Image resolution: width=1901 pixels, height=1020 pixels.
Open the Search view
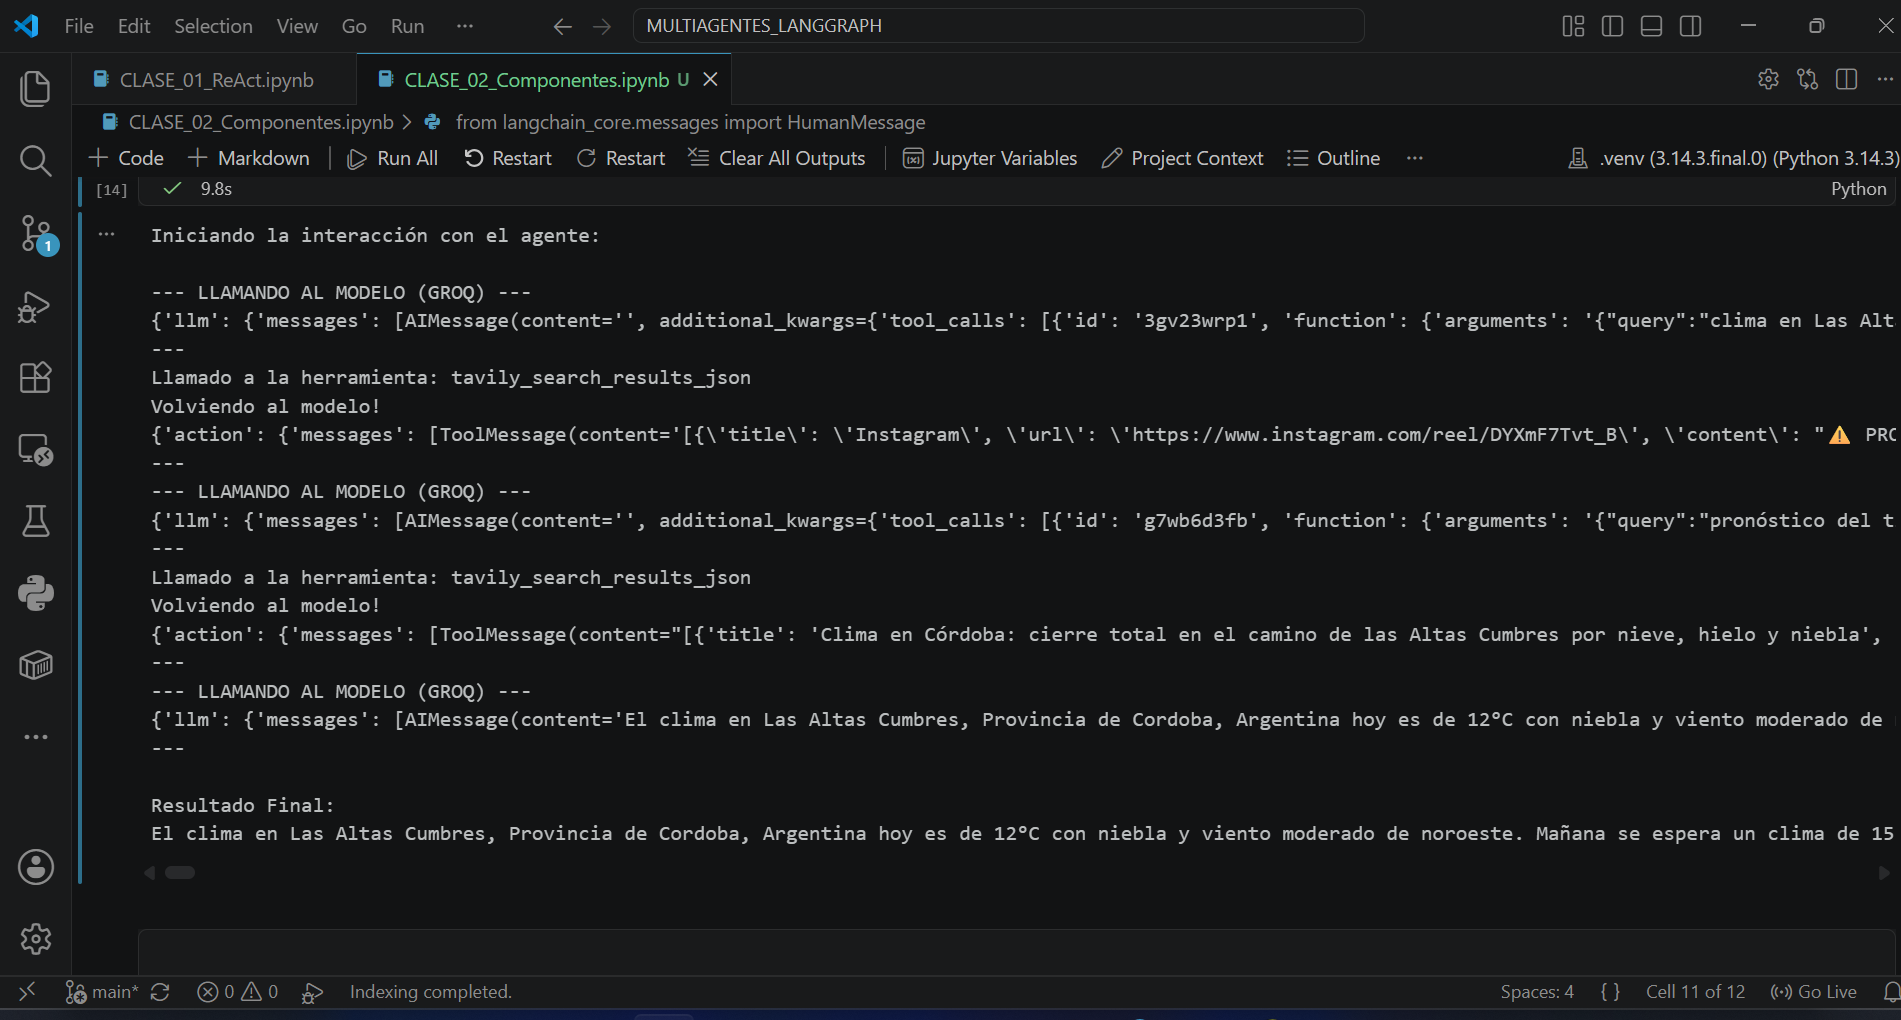click(36, 160)
